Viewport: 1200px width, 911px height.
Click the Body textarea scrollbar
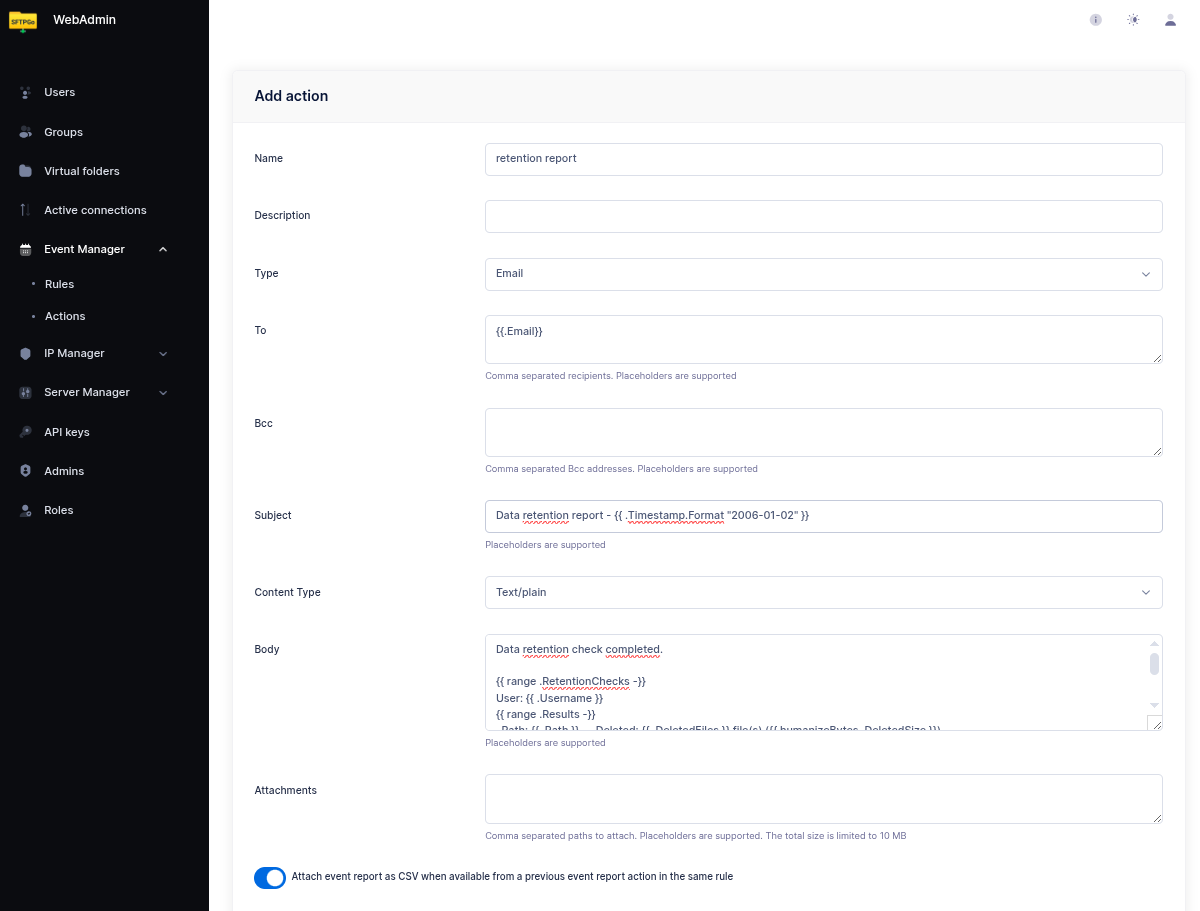pyautogui.click(x=1154, y=665)
